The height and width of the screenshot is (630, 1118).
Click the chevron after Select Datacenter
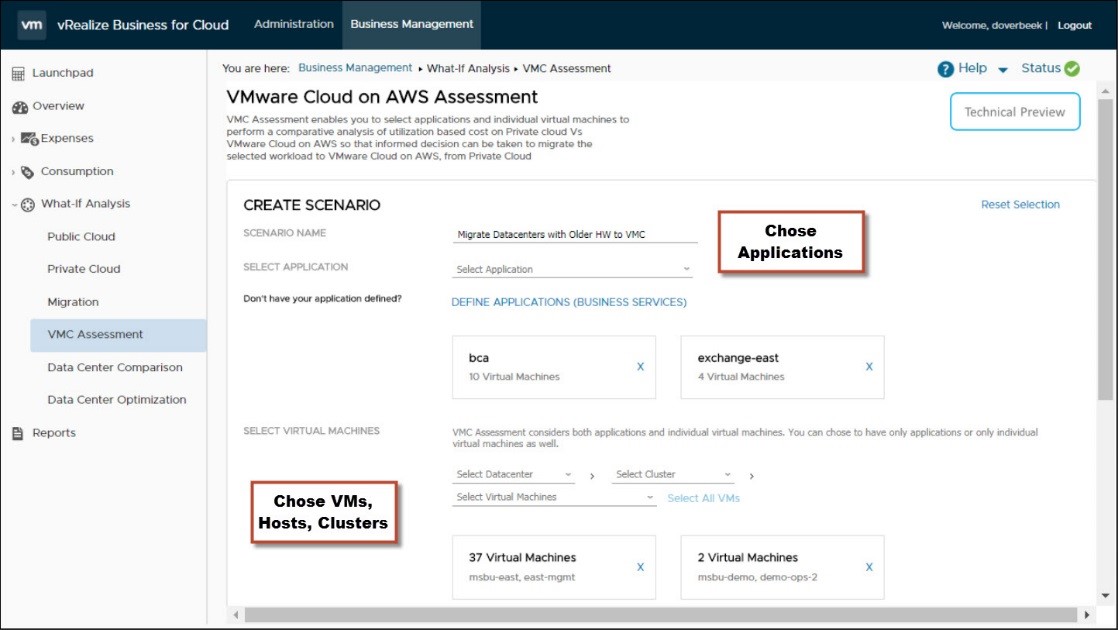click(x=592, y=475)
